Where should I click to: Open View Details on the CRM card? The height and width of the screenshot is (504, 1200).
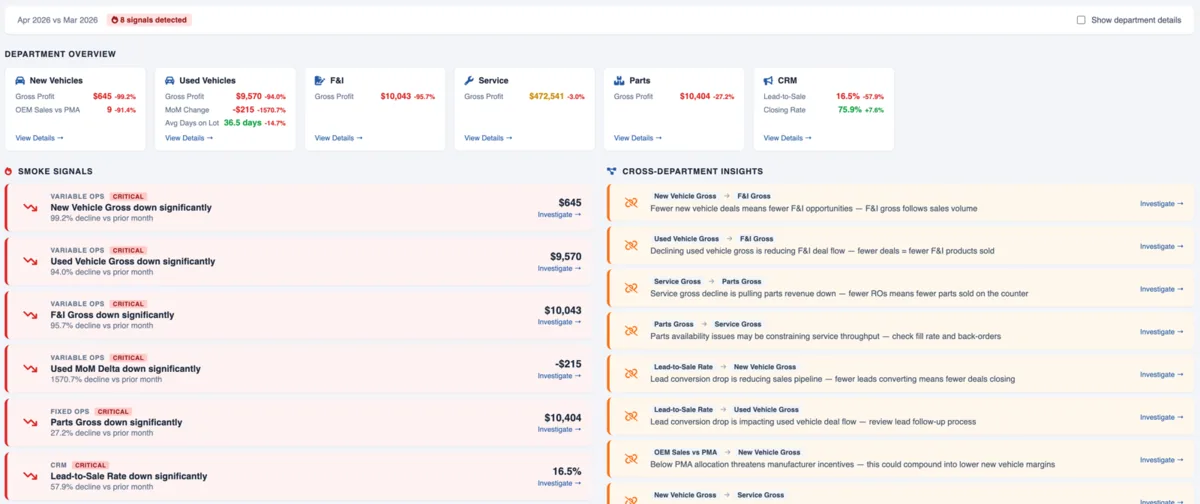pos(788,138)
